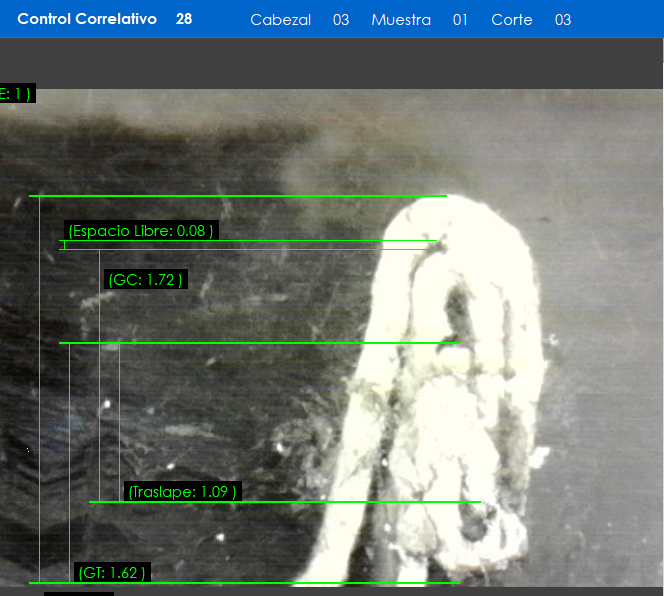Select the Cabezal label in header

(280, 20)
